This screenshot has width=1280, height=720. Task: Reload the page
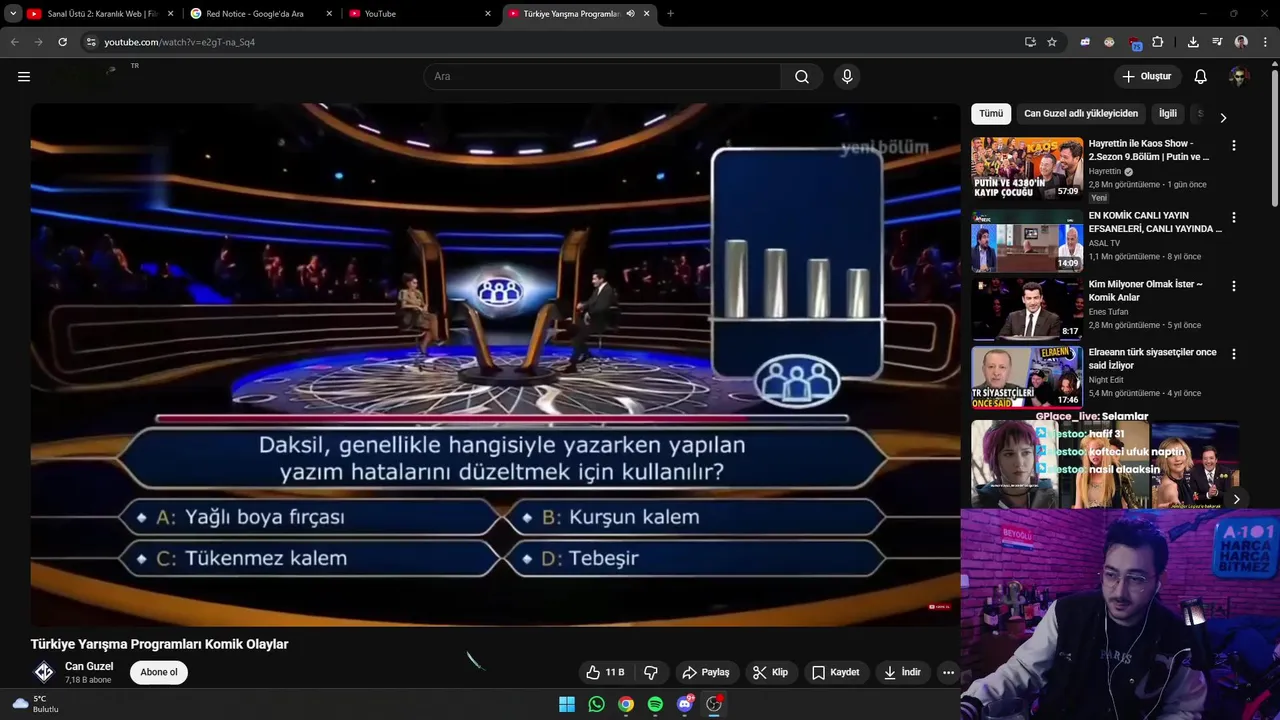tap(62, 42)
